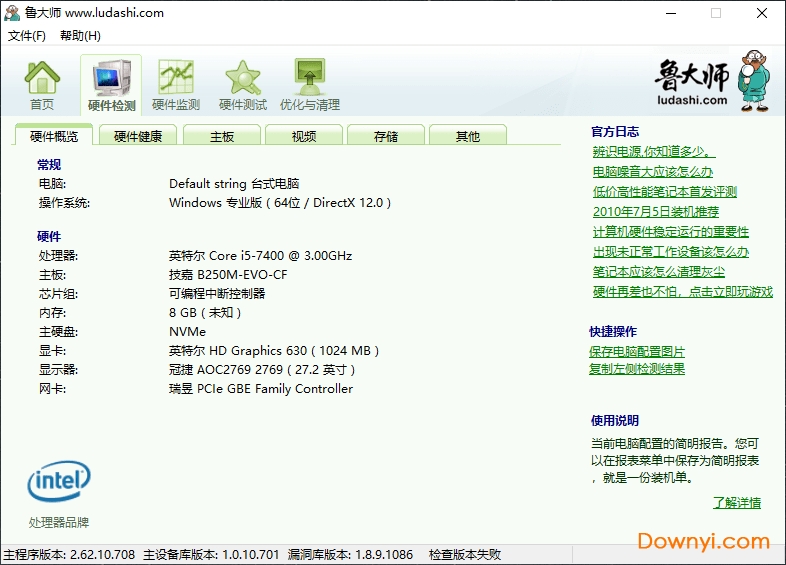Click status bar 检查版本失败 message

coord(465,554)
